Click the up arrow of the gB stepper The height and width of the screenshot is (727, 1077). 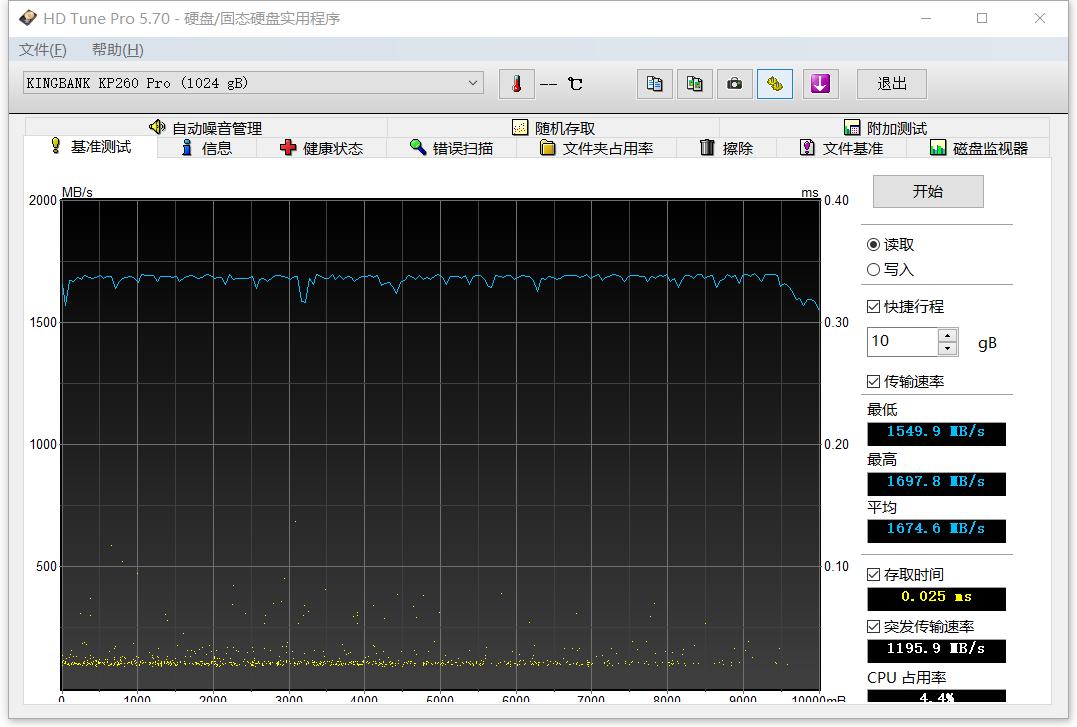(x=947, y=336)
